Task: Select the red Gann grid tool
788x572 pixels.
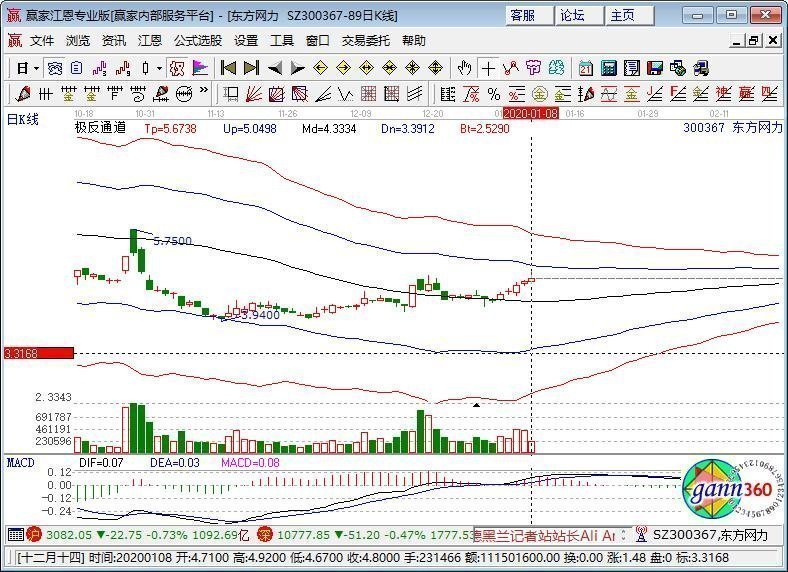Action: (x=368, y=94)
